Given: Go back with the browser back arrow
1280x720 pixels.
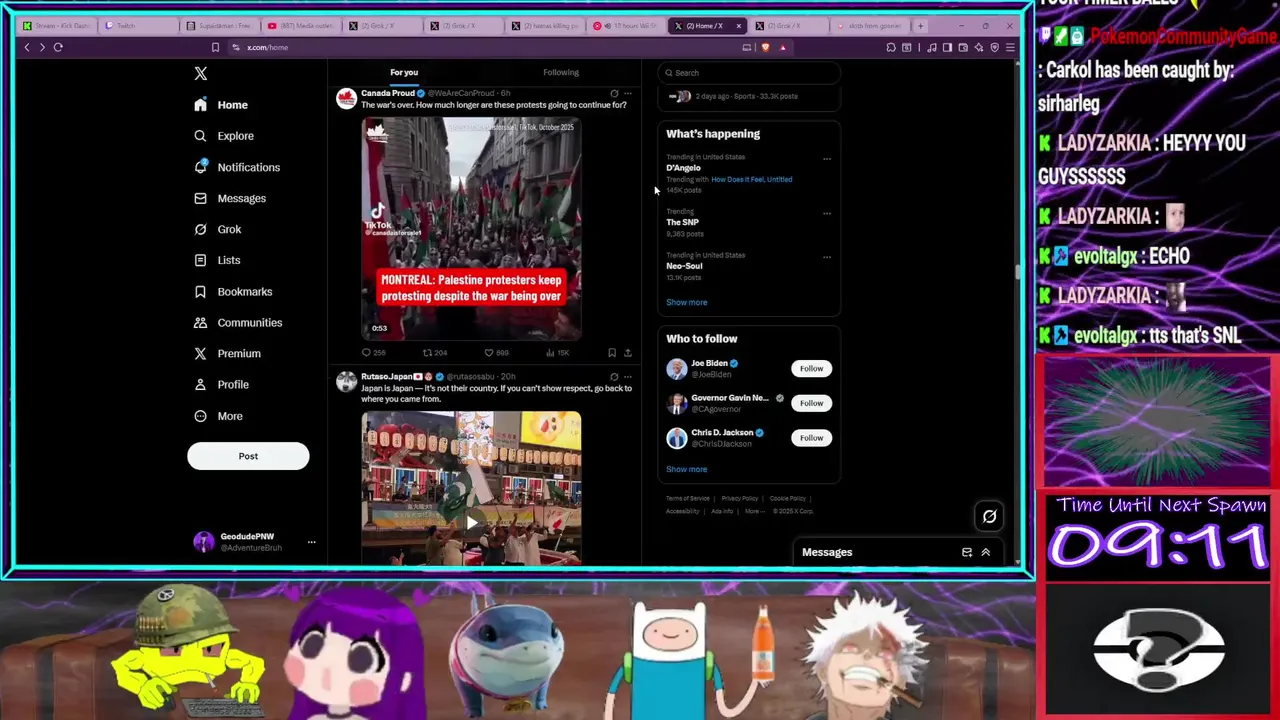Looking at the screenshot, I should point(27,47).
